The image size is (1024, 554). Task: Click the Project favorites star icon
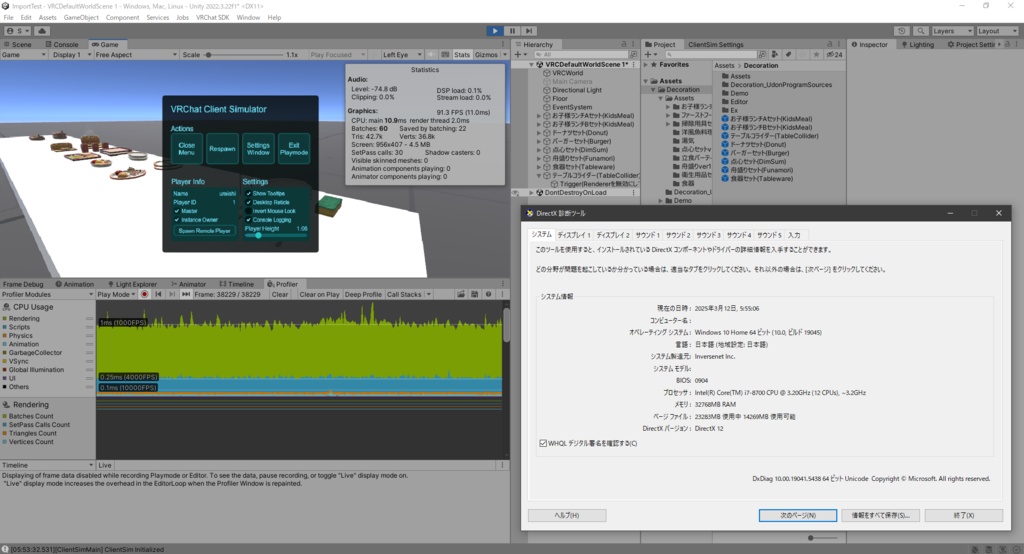(x=816, y=55)
